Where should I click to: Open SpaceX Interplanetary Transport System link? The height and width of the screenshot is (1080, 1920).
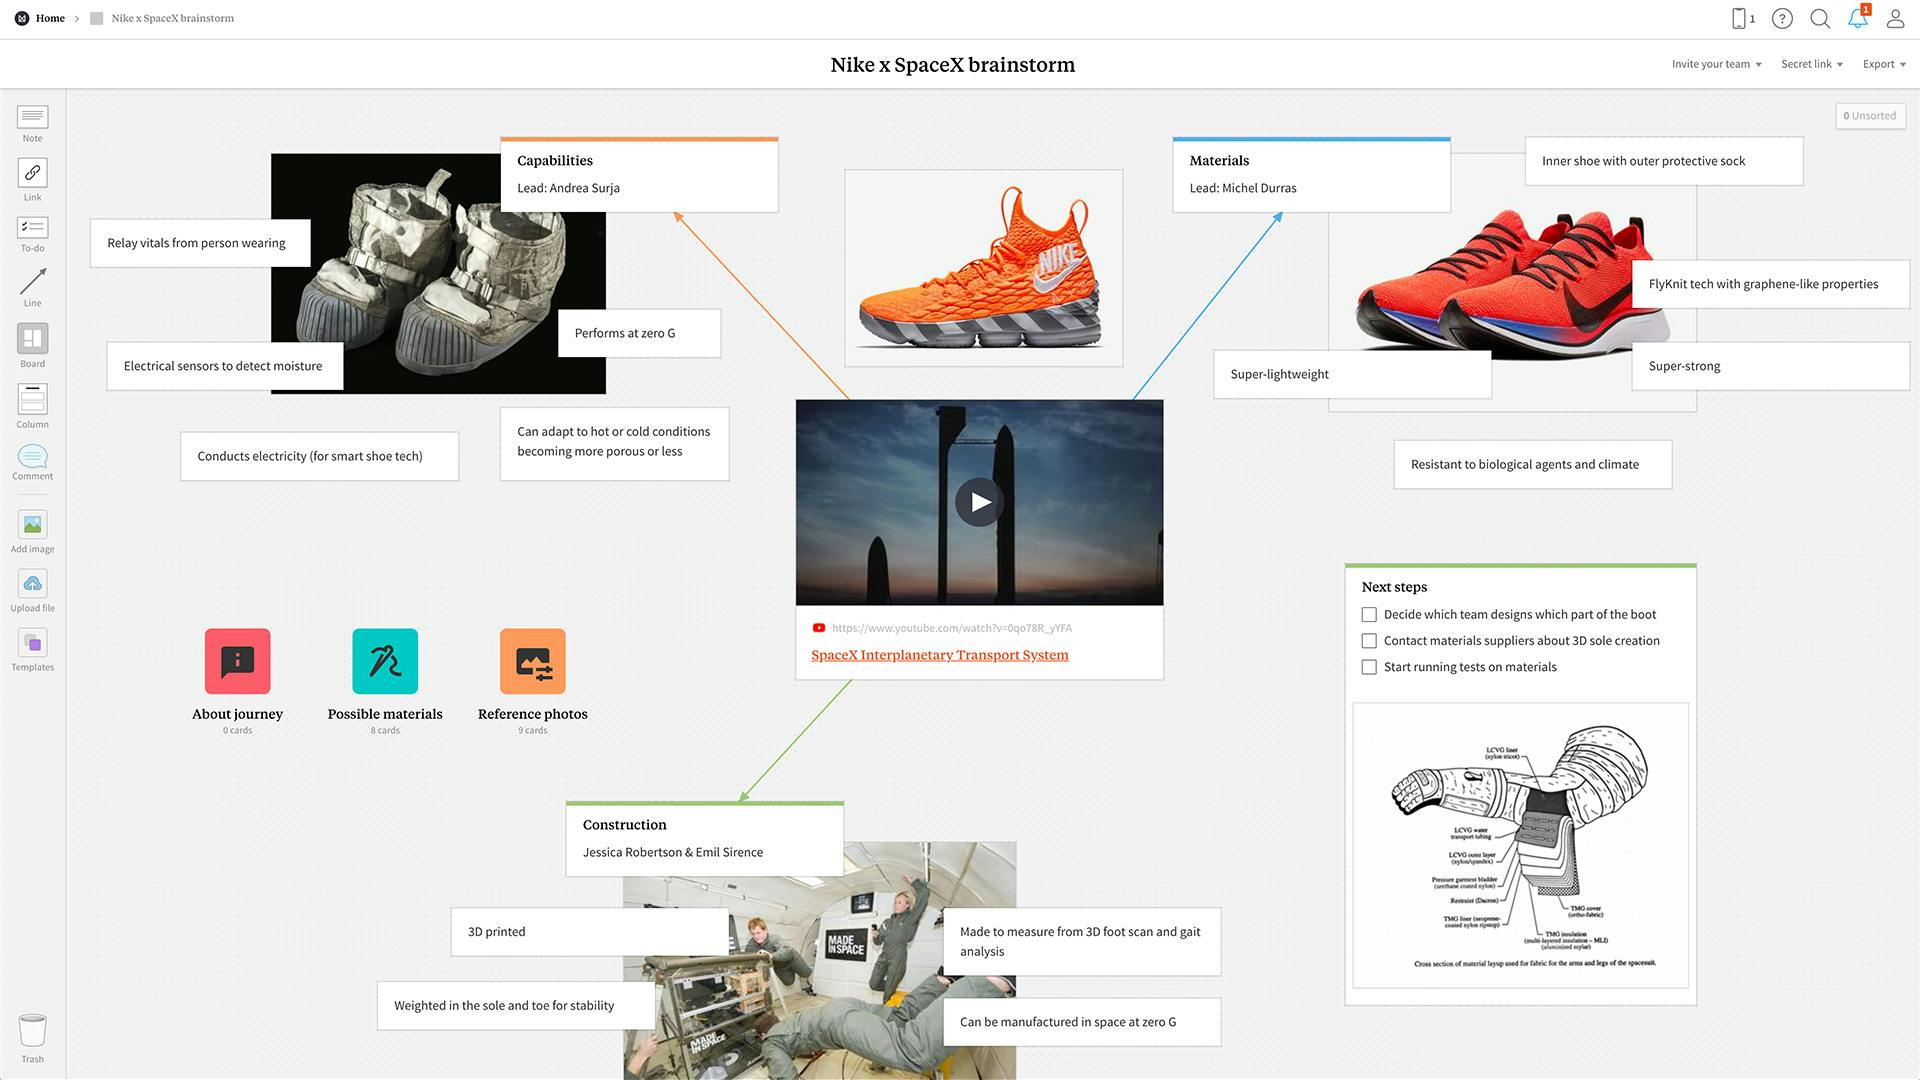pyautogui.click(x=939, y=655)
